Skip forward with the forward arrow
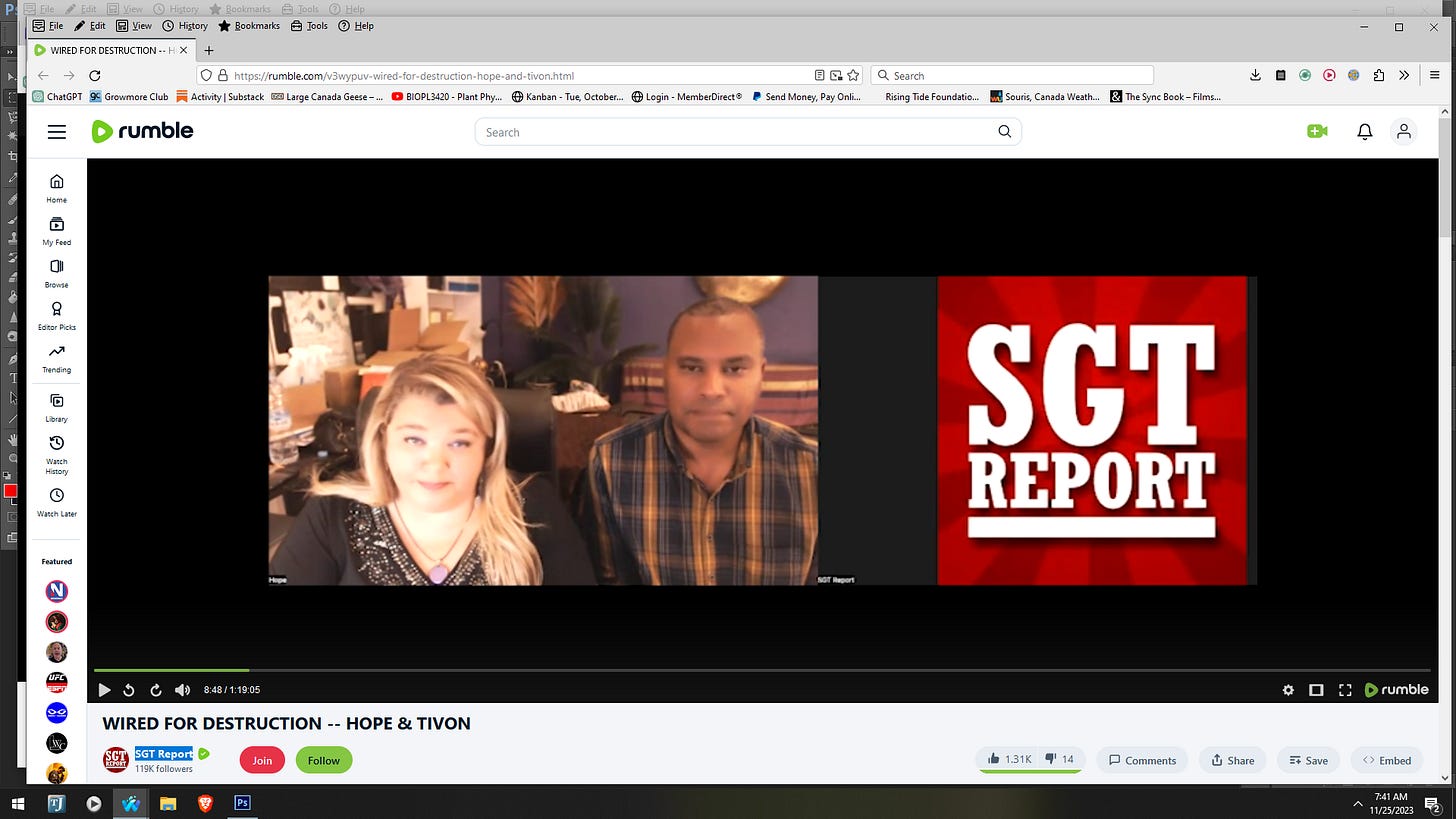The width and height of the screenshot is (1456, 819). point(156,690)
